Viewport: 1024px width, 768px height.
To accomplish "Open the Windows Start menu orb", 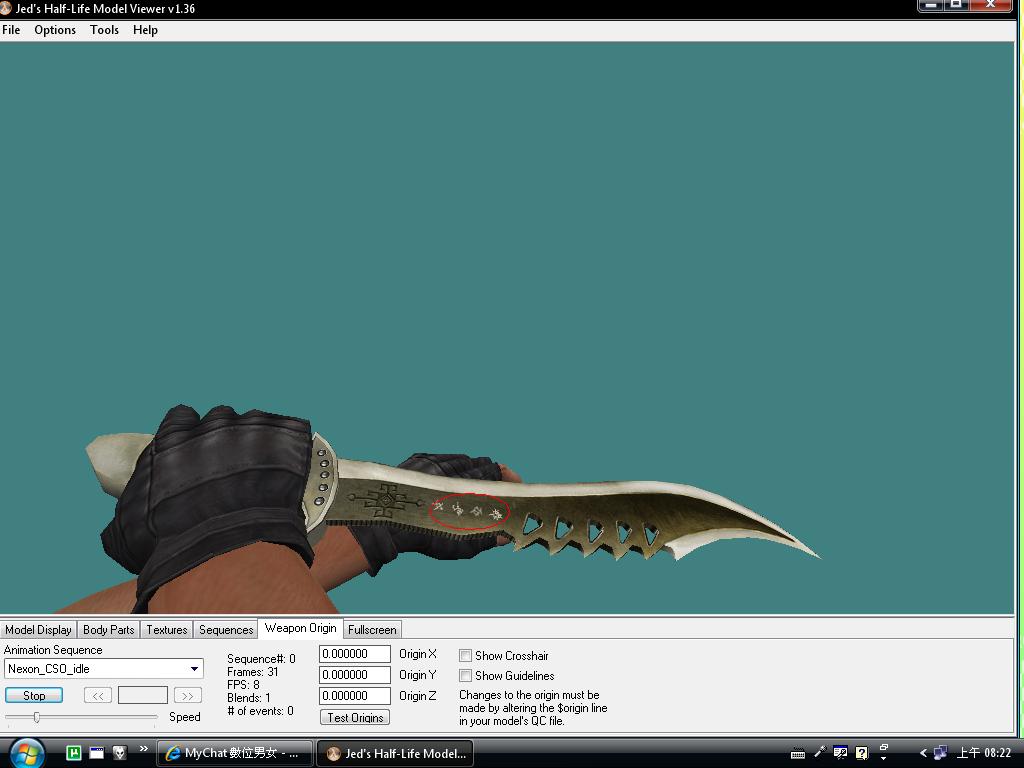I will pos(27,753).
